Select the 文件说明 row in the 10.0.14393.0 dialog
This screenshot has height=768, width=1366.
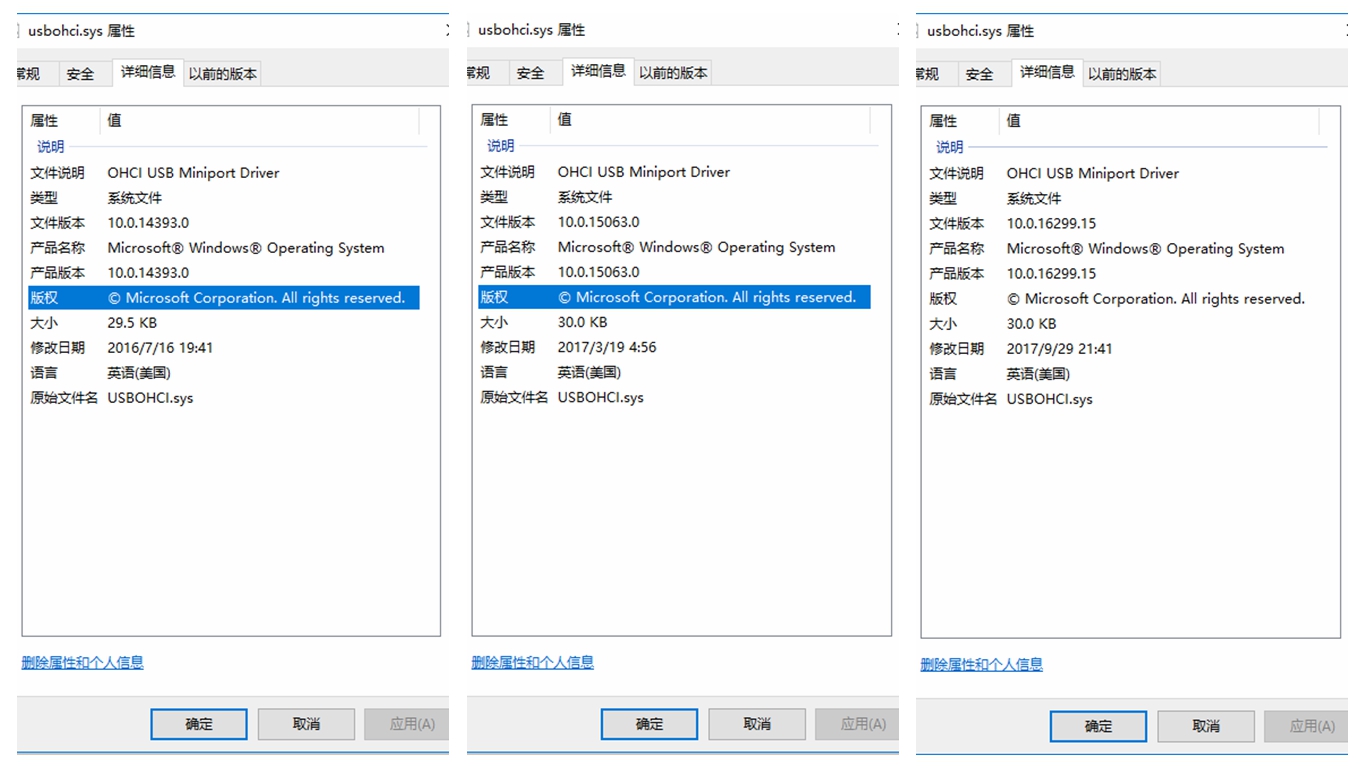[x=224, y=173]
